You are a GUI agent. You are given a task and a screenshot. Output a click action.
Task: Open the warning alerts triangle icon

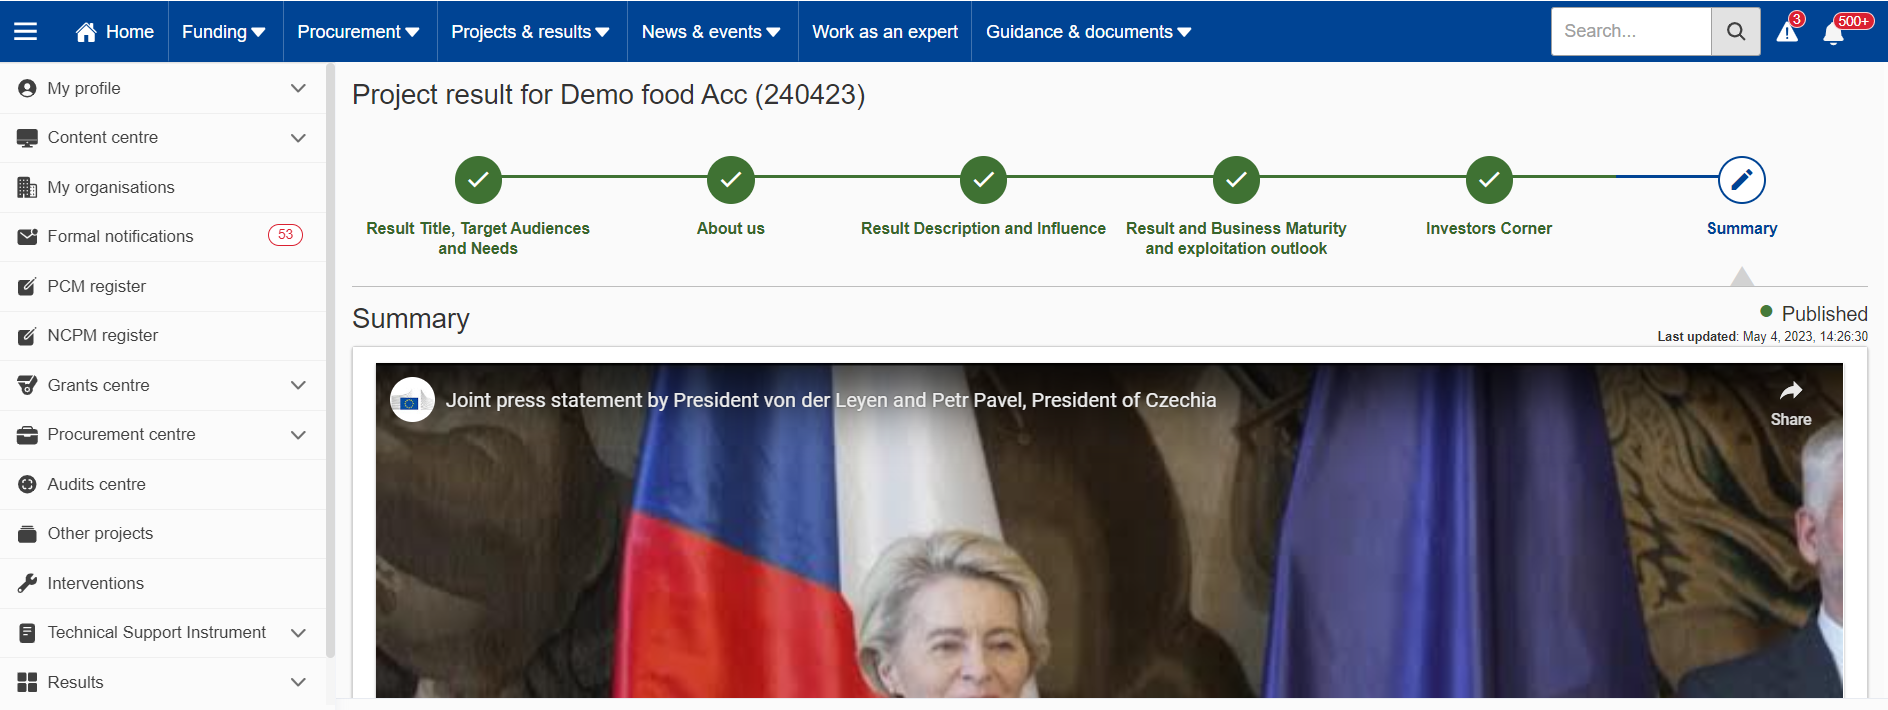coord(1787,32)
